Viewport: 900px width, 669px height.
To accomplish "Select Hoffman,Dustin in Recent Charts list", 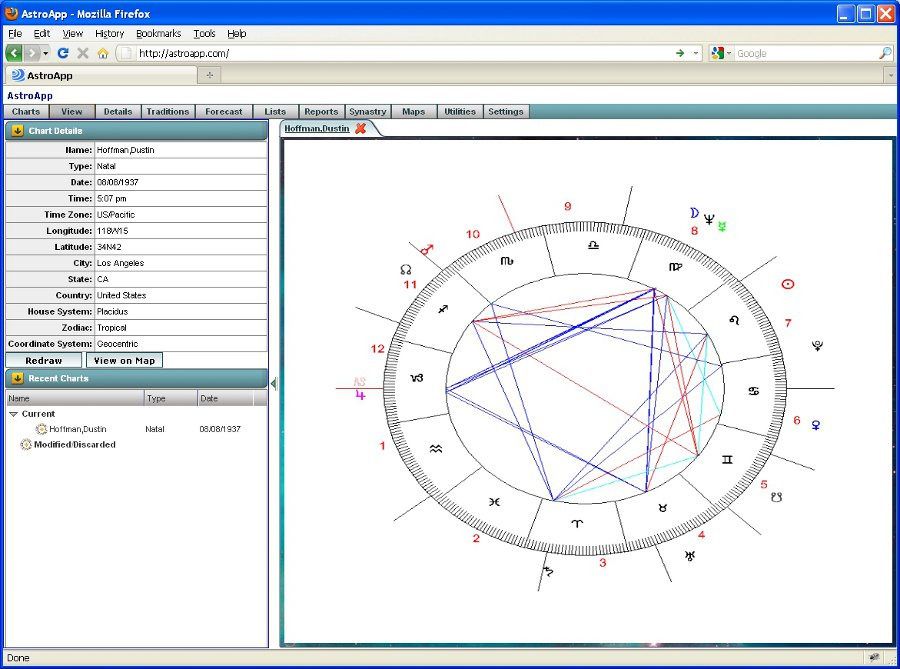I will point(77,429).
